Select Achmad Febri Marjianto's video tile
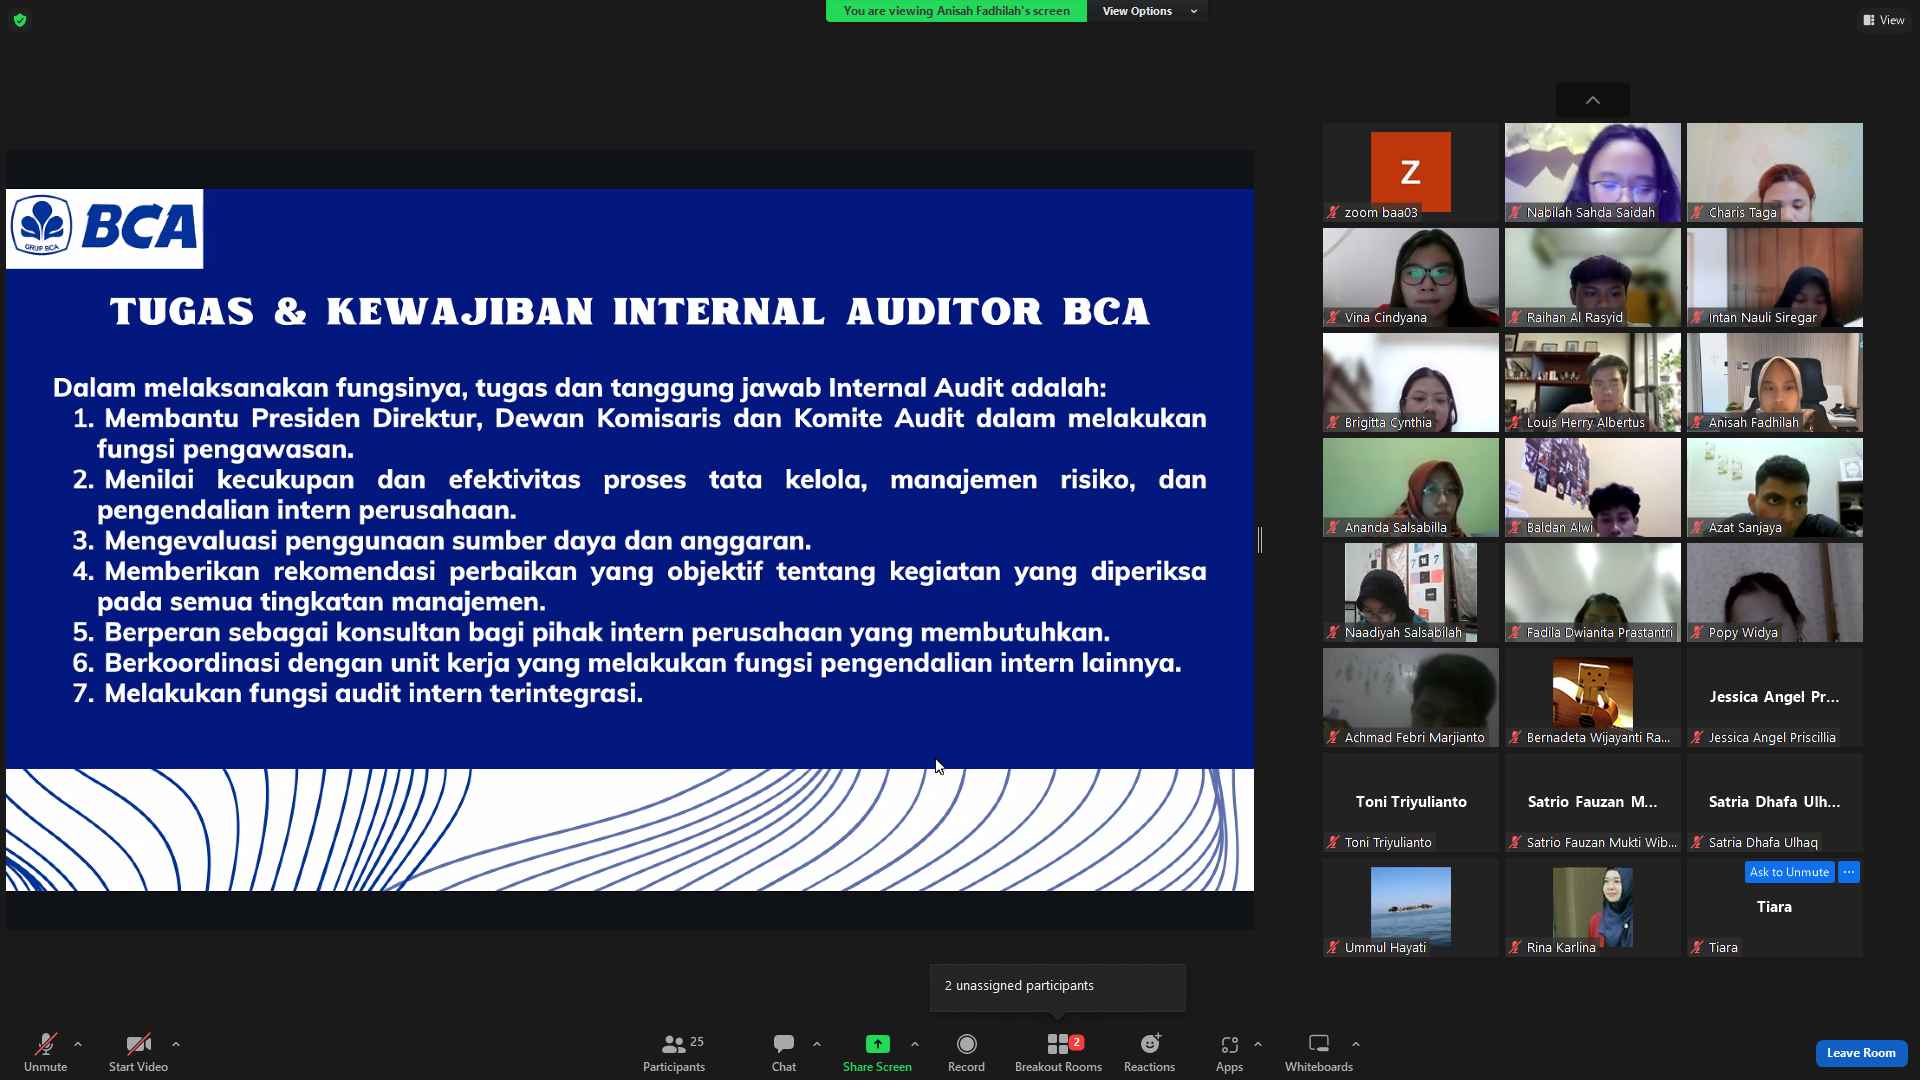This screenshot has height=1080, width=1920. click(1411, 697)
